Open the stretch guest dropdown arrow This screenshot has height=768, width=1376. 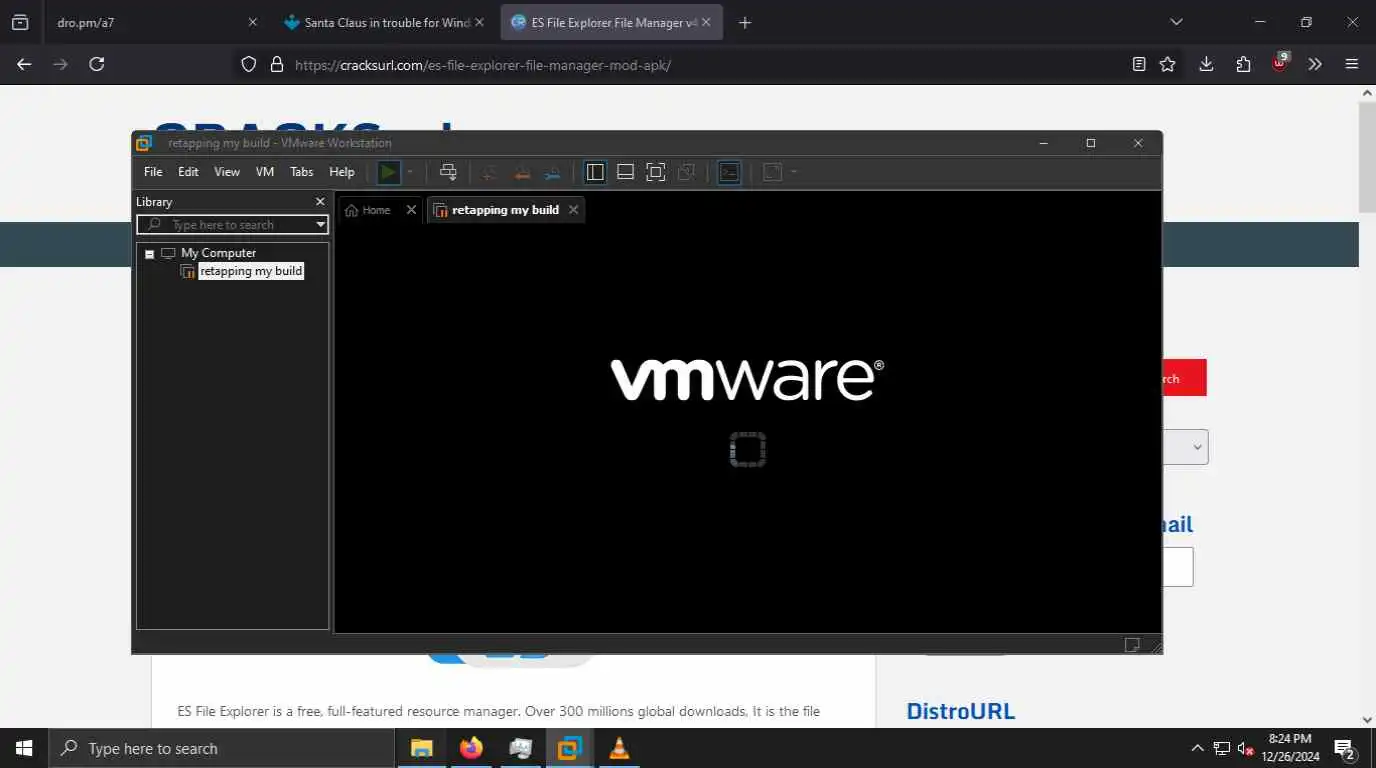(x=794, y=172)
